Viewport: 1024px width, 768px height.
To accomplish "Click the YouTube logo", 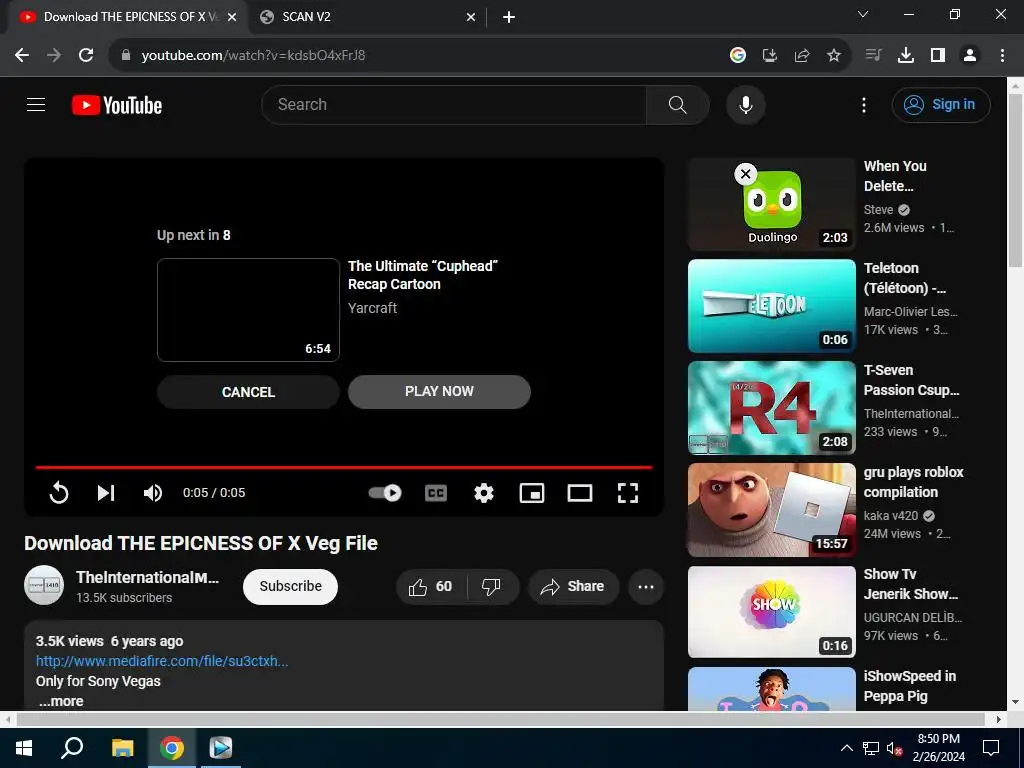I will click(x=117, y=105).
